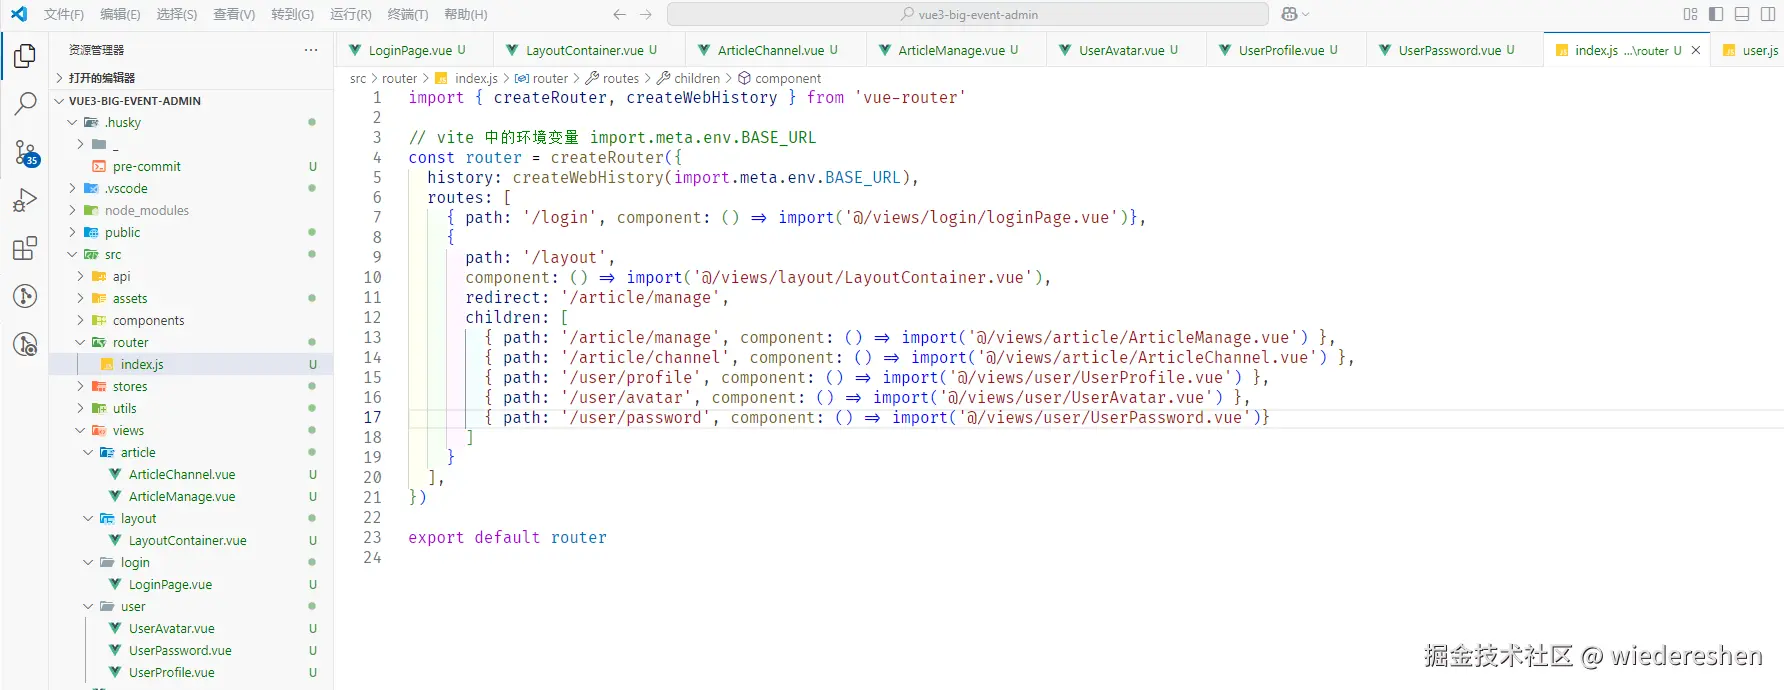Viewport: 1784px width, 690px height.
Task: Open the 转到(G) menu
Action: tap(292, 14)
